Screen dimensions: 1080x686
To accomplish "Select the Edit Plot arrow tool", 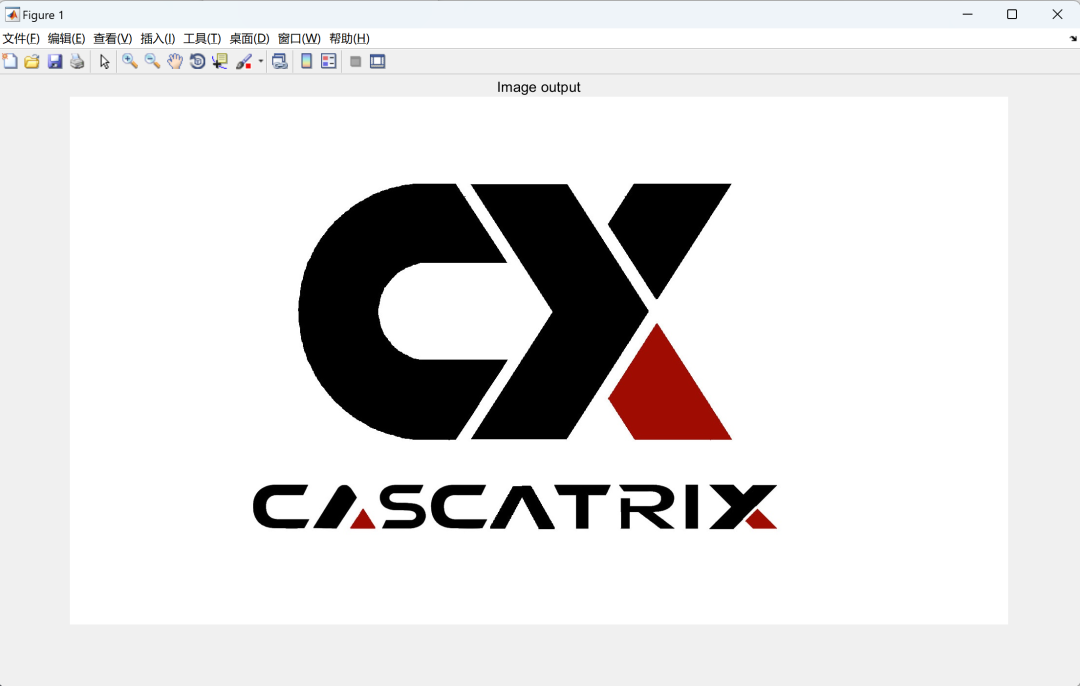I will pos(105,61).
